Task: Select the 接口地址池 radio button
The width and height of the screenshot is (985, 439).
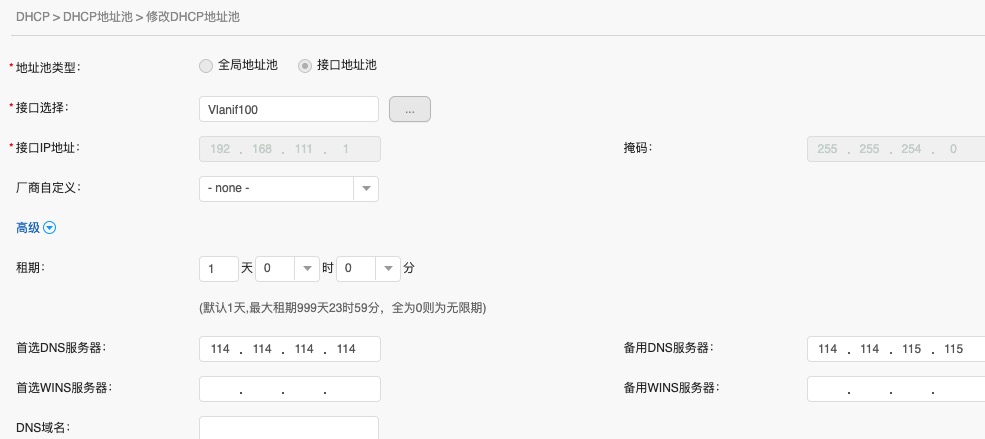Action: click(305, 66)
